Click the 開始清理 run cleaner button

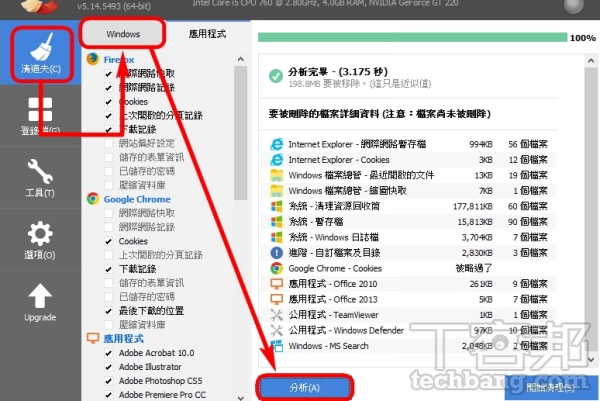[551, 388]
